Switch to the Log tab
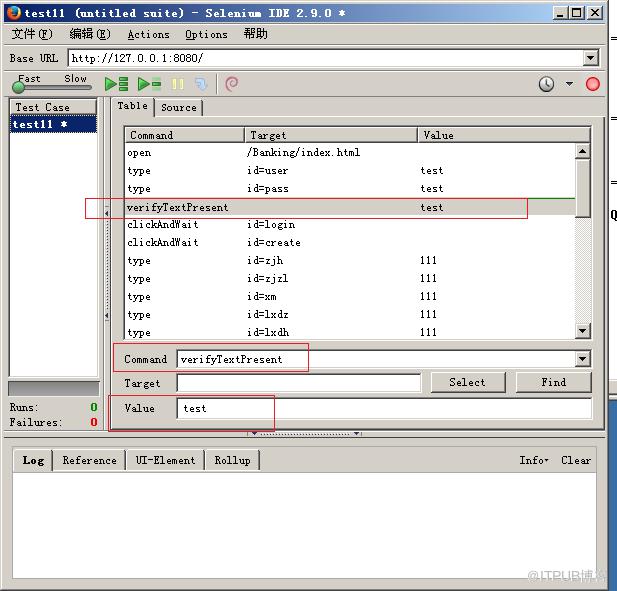Image resolution: width=617 pixels, height=591 pixels. [33, 460]
